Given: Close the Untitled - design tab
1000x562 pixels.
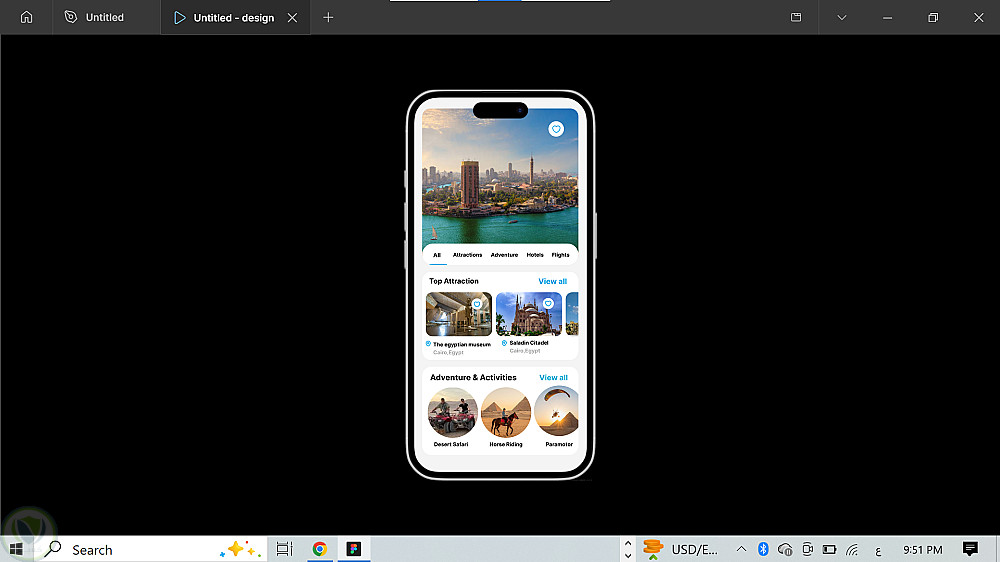Looking at the screenshot, I should (x=292, y=18).
